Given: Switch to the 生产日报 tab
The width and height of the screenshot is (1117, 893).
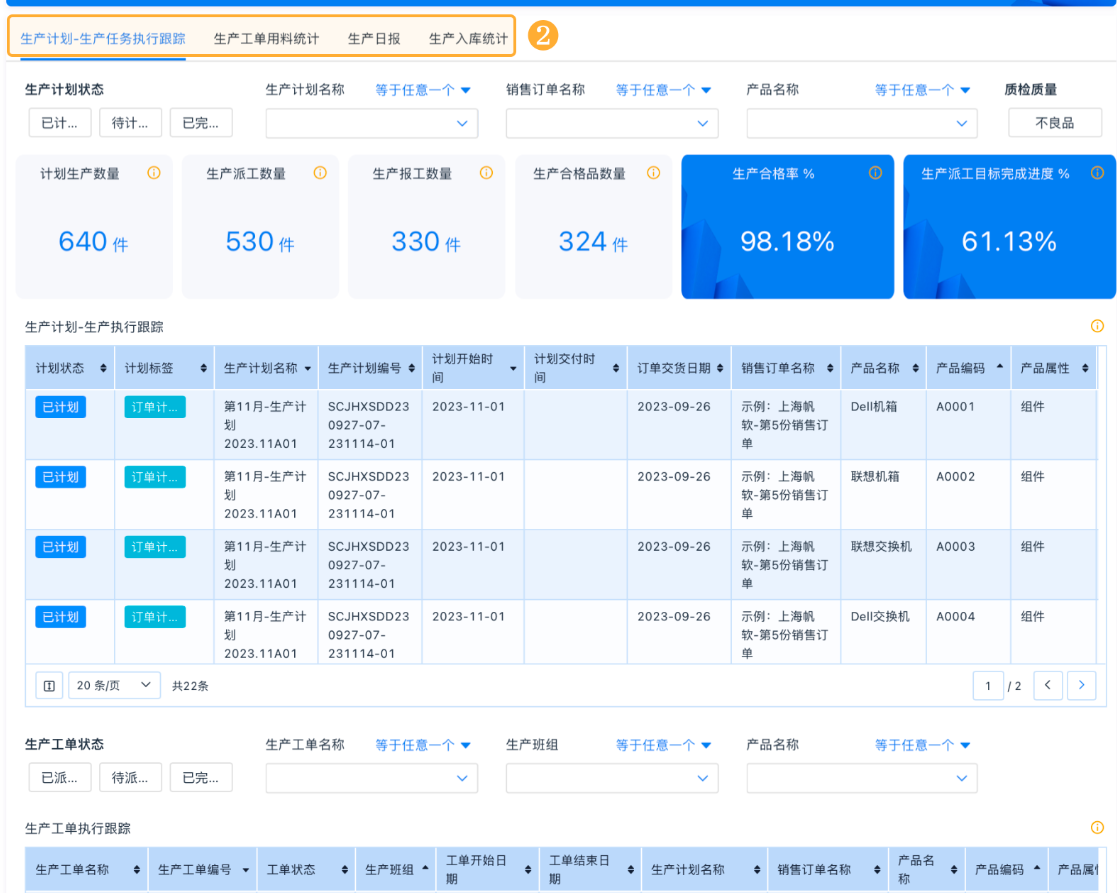Looking at the screenshot, I should [x=374, y=38].
